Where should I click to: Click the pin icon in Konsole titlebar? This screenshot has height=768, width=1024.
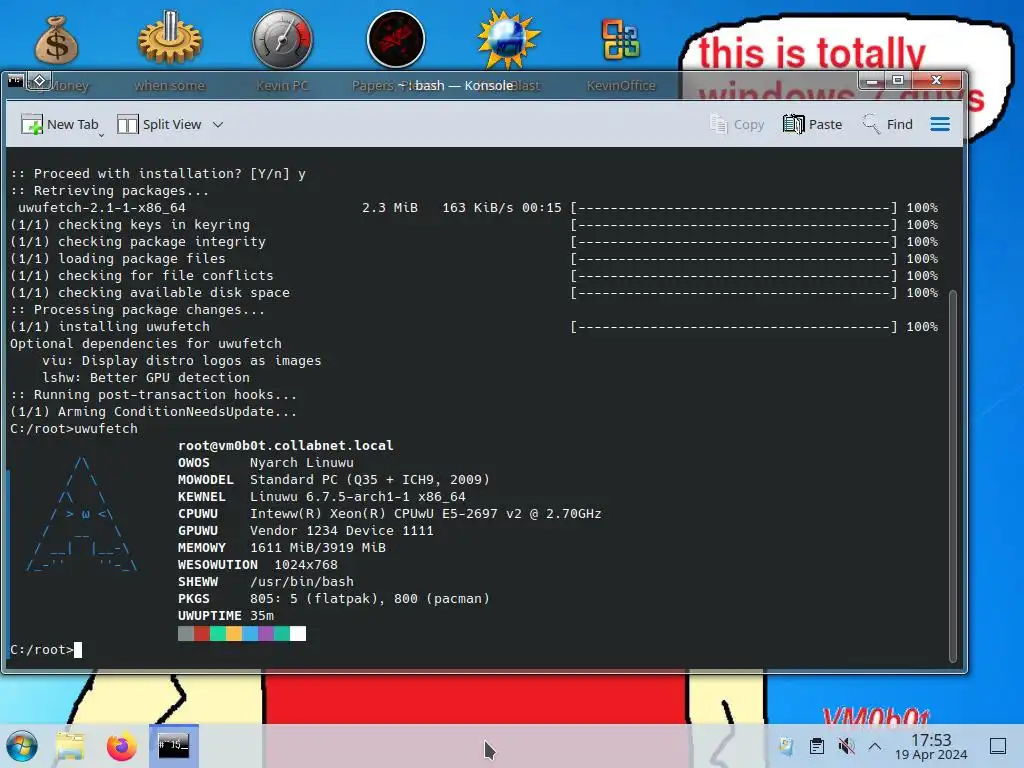click(x=39, y=81)
